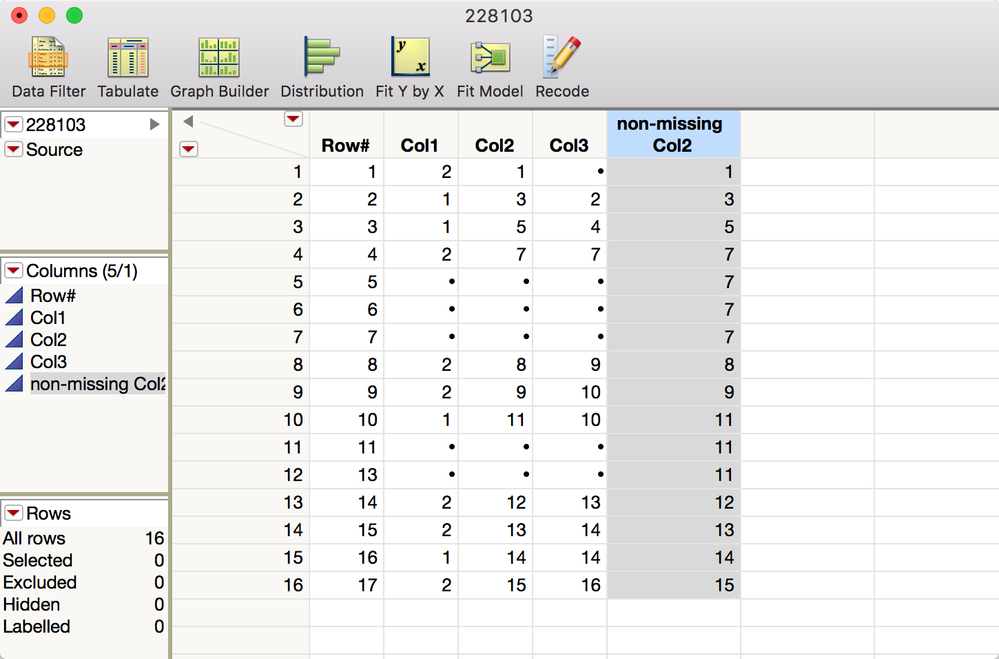Collapse the side panels with the left arrow
Viewport: 999px width, 659px height.
[188, 121]
